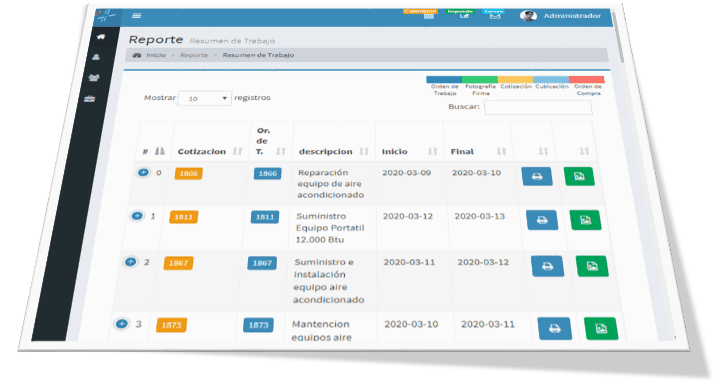Open the orange cotizacion badge 1867
The height and width of the screenshot is (385, 720).
coord(178,263)
